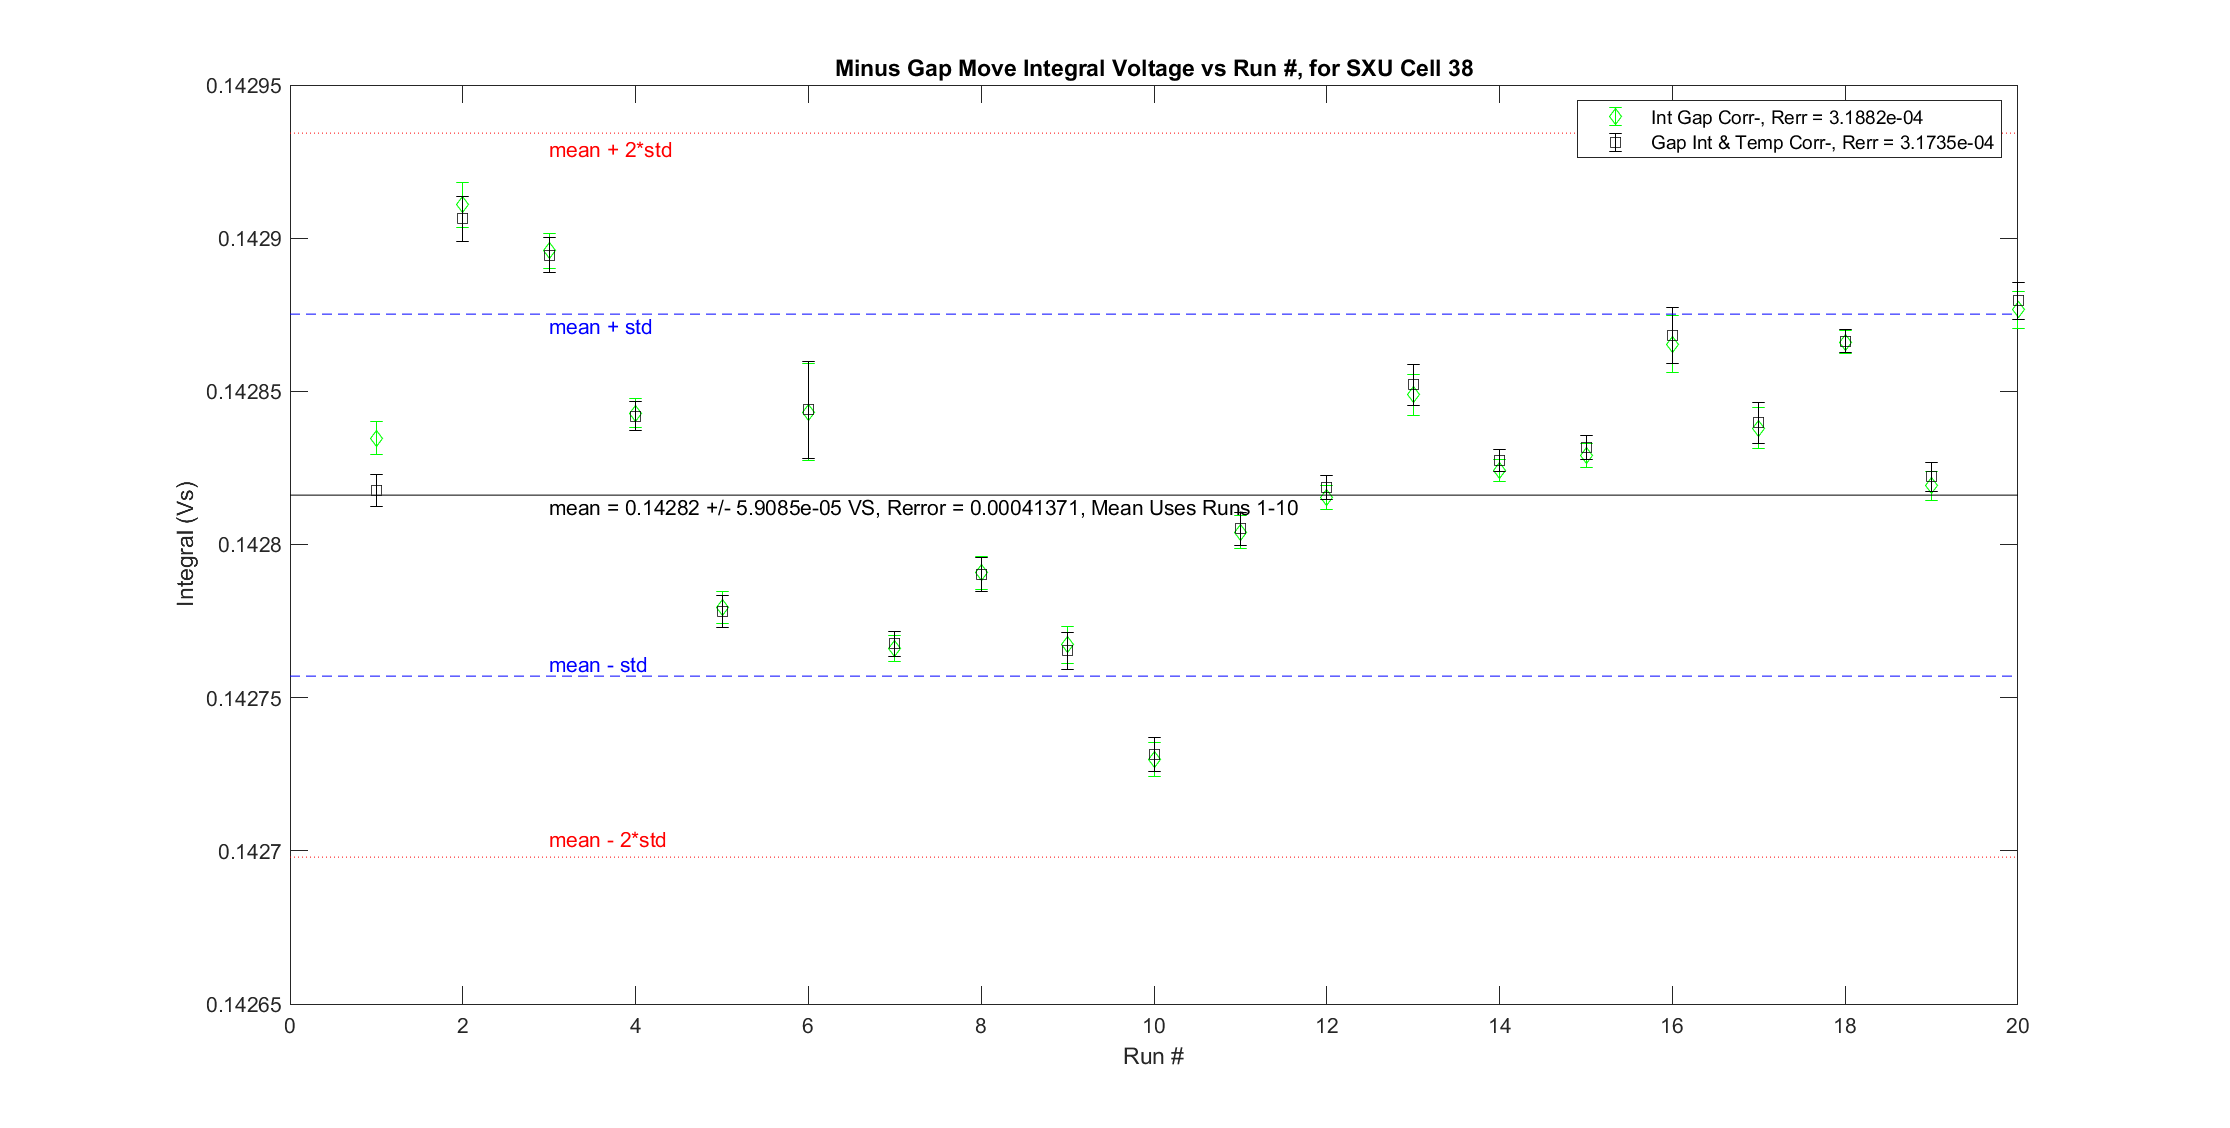The width and height of the screenshot is (2230, 1128).
Task: Click the Gap Int & Temp Corr- legend entry
Action: 1821,143
